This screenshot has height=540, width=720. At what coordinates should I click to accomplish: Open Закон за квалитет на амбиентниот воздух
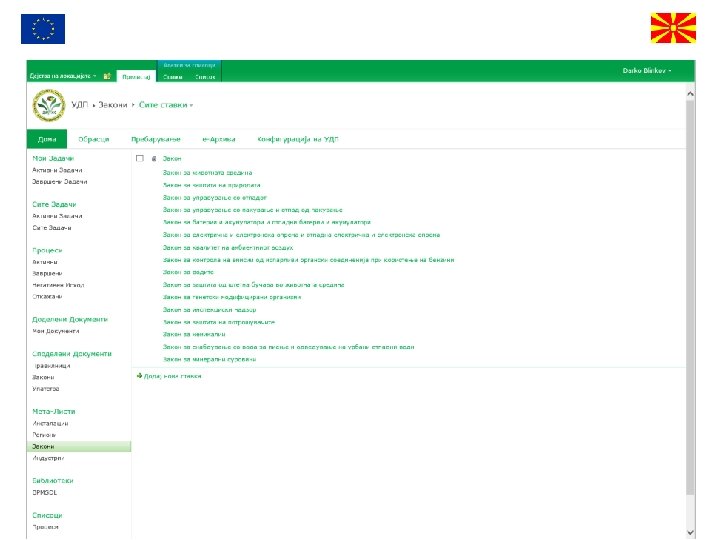point(228,248)
